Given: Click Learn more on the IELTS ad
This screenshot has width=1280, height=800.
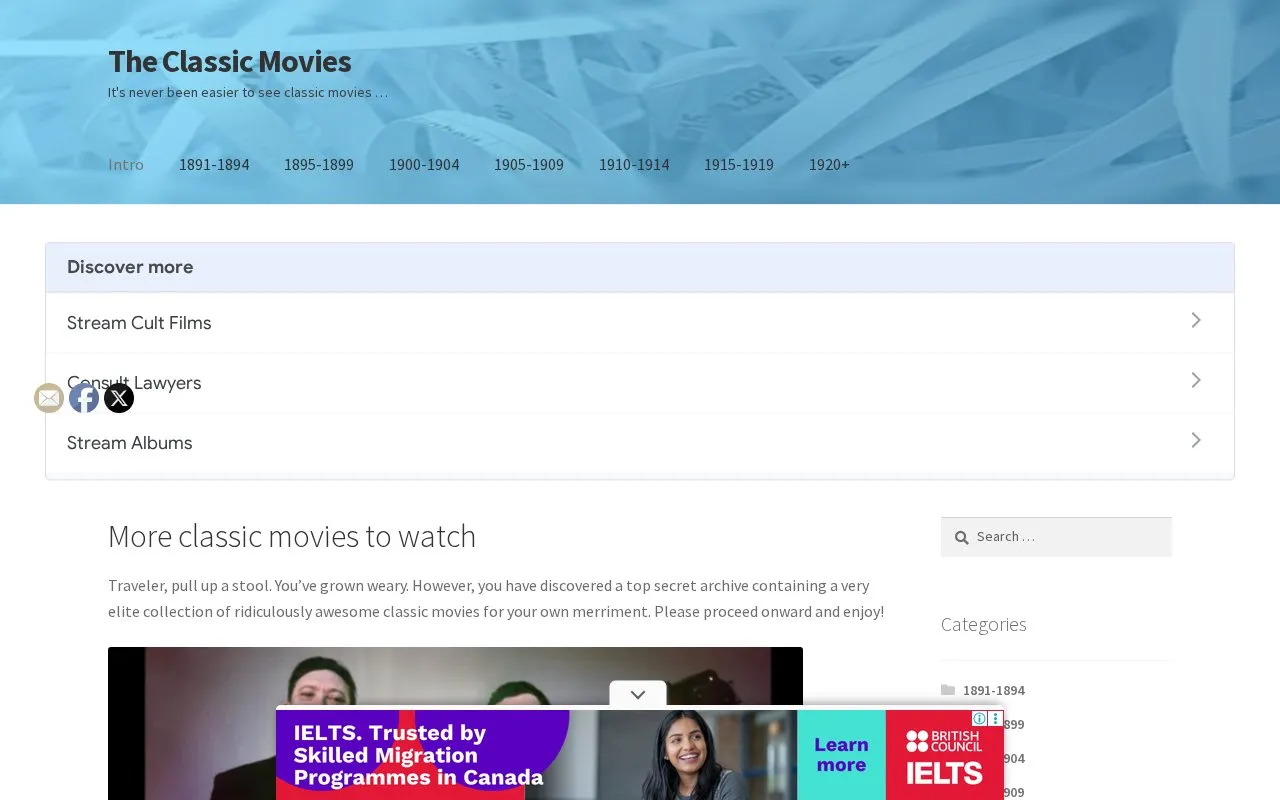Looking at the screenshot, I should (x=841, y=755).
